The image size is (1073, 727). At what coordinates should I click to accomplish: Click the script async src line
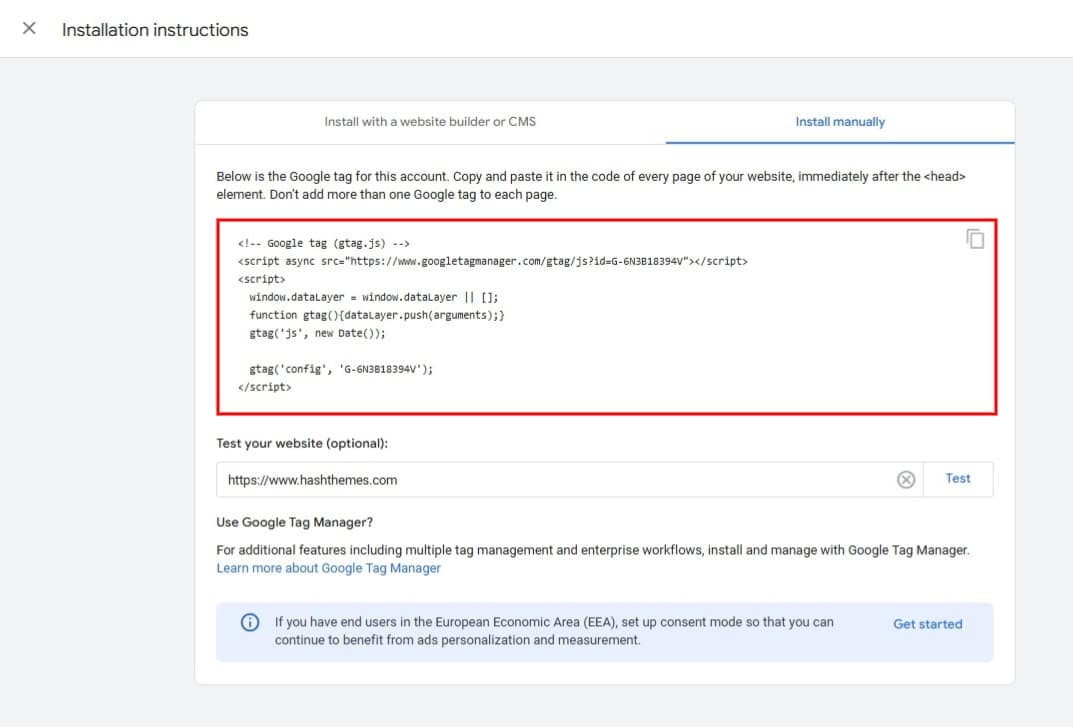(x=493, y=262)
